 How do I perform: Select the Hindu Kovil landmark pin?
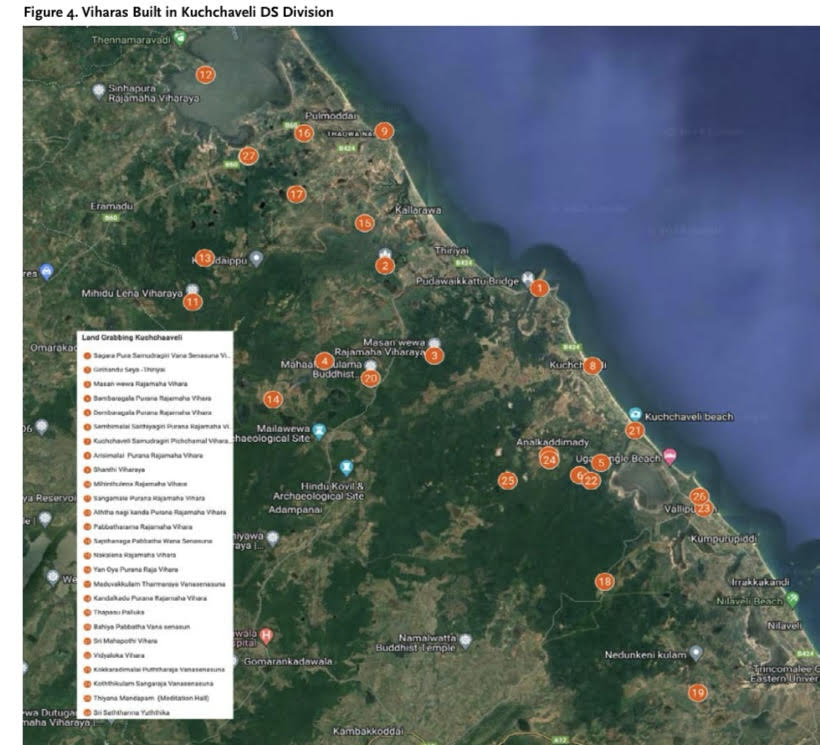pos(346,467)
